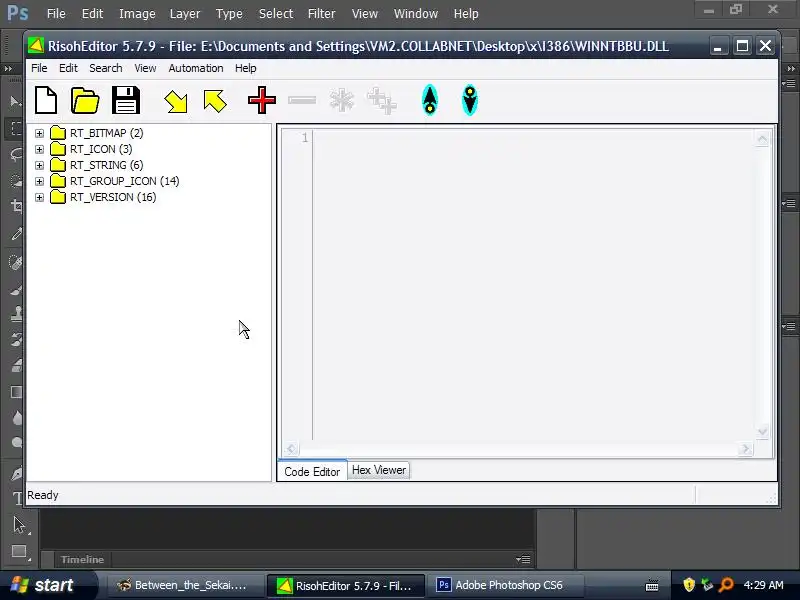
Task: Click the security shield tray icon
Action: click(x=689, y=585)
